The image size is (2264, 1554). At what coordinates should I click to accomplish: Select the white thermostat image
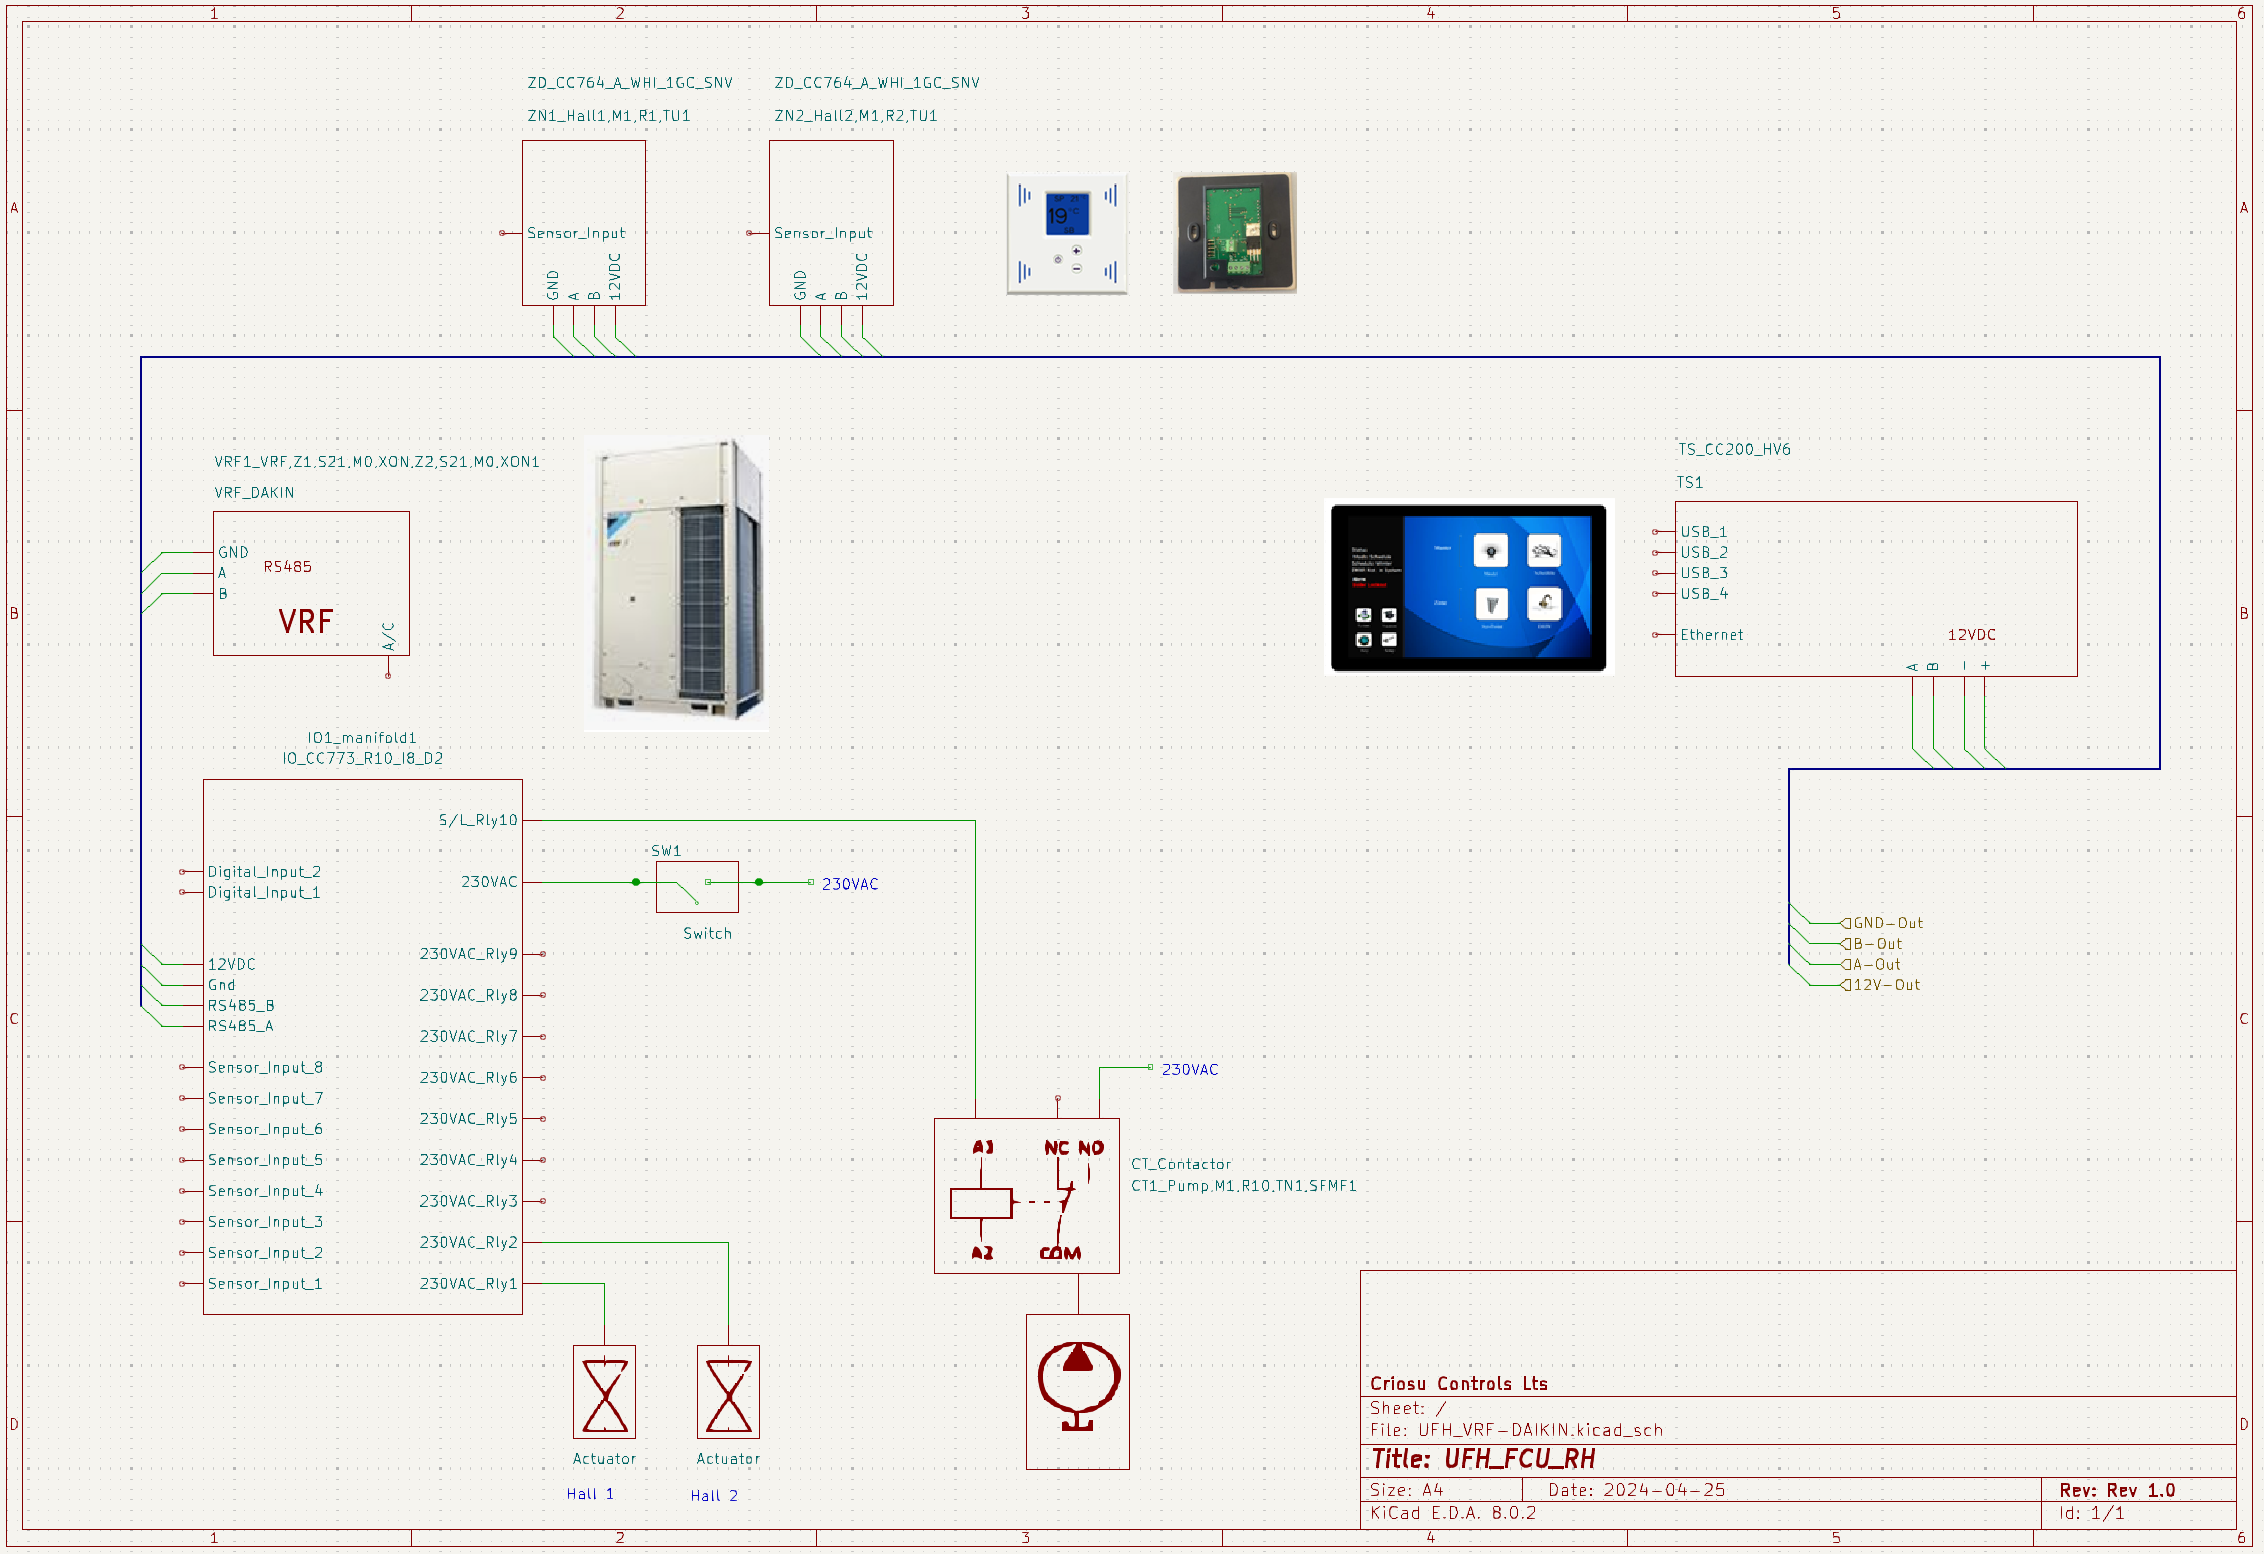tap(1067, 233)
